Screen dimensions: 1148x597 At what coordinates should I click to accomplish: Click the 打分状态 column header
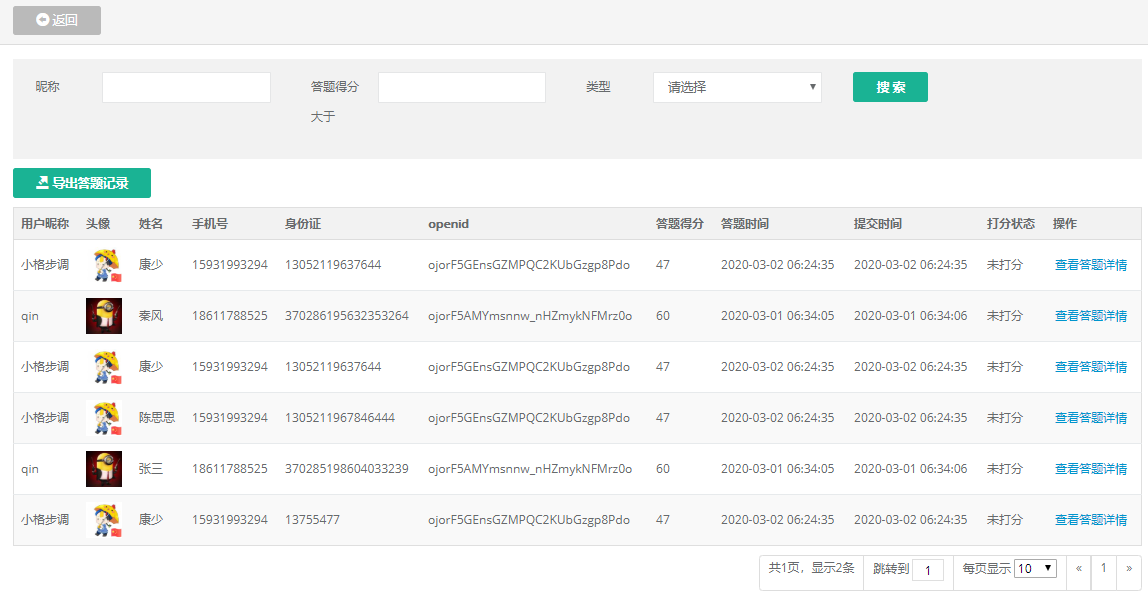[x=1010, y=223]
